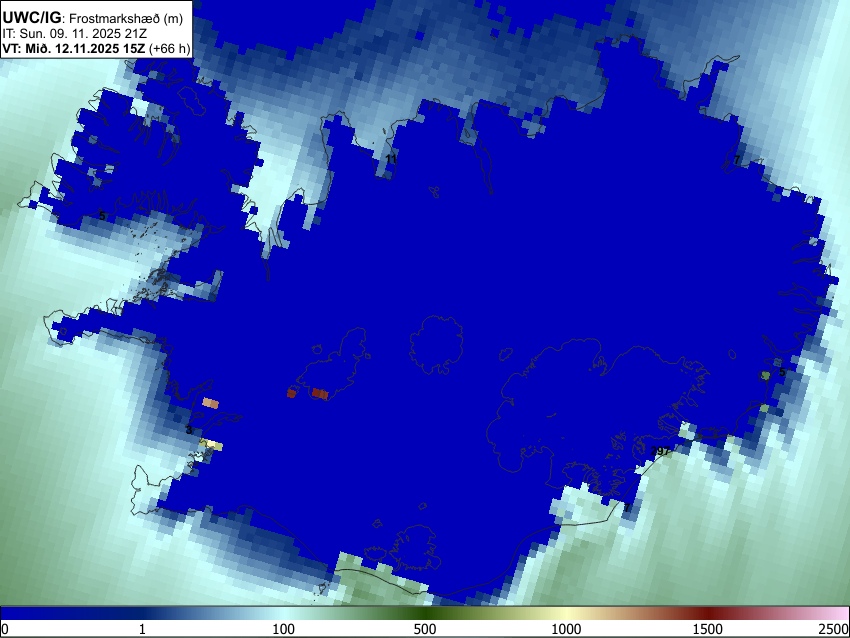
Task: Click the '100' label on the color scale
Action: pos(284,629)
